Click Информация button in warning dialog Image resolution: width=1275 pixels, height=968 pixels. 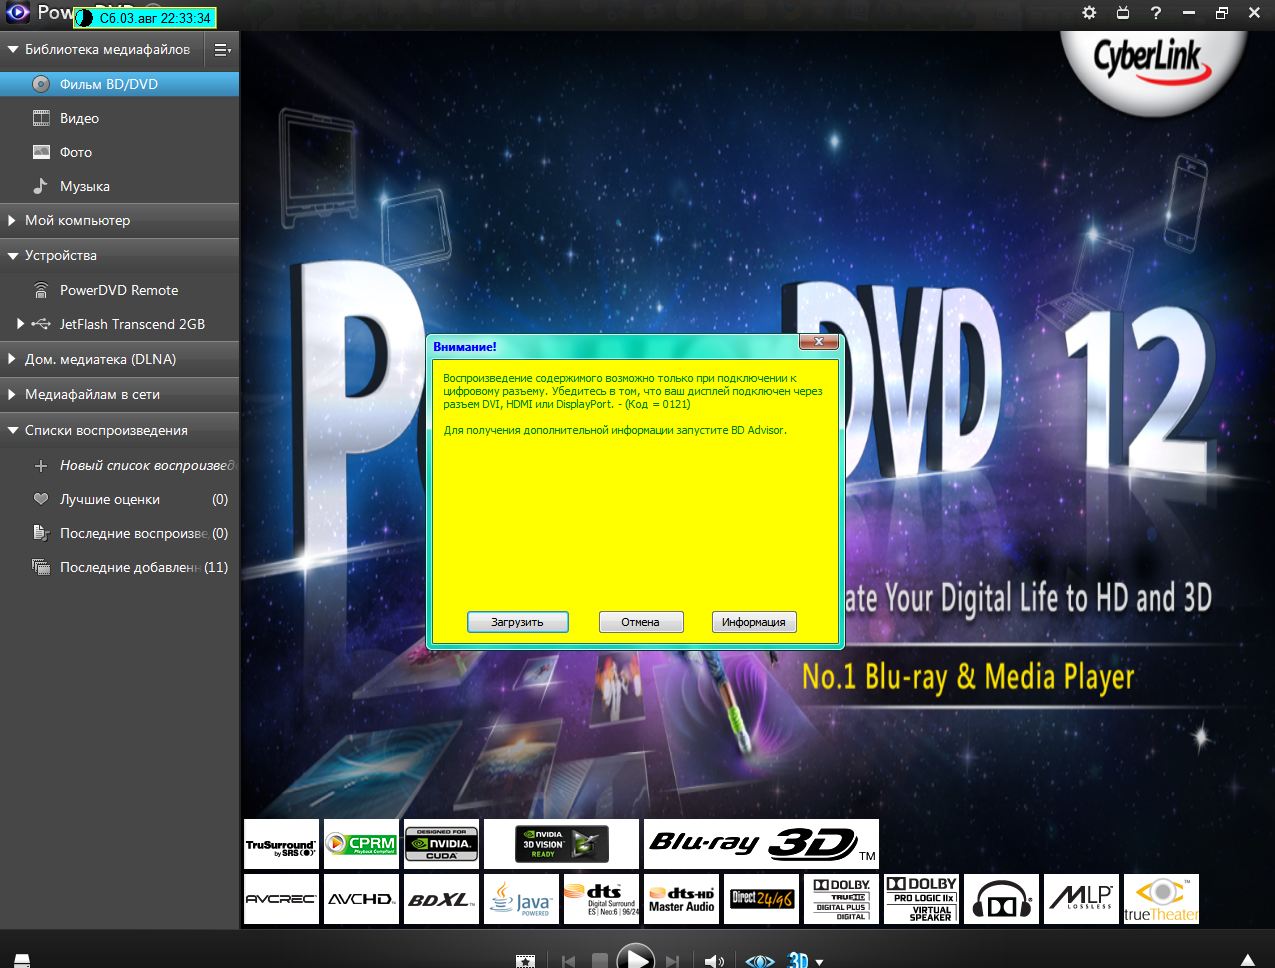(754, 622)
